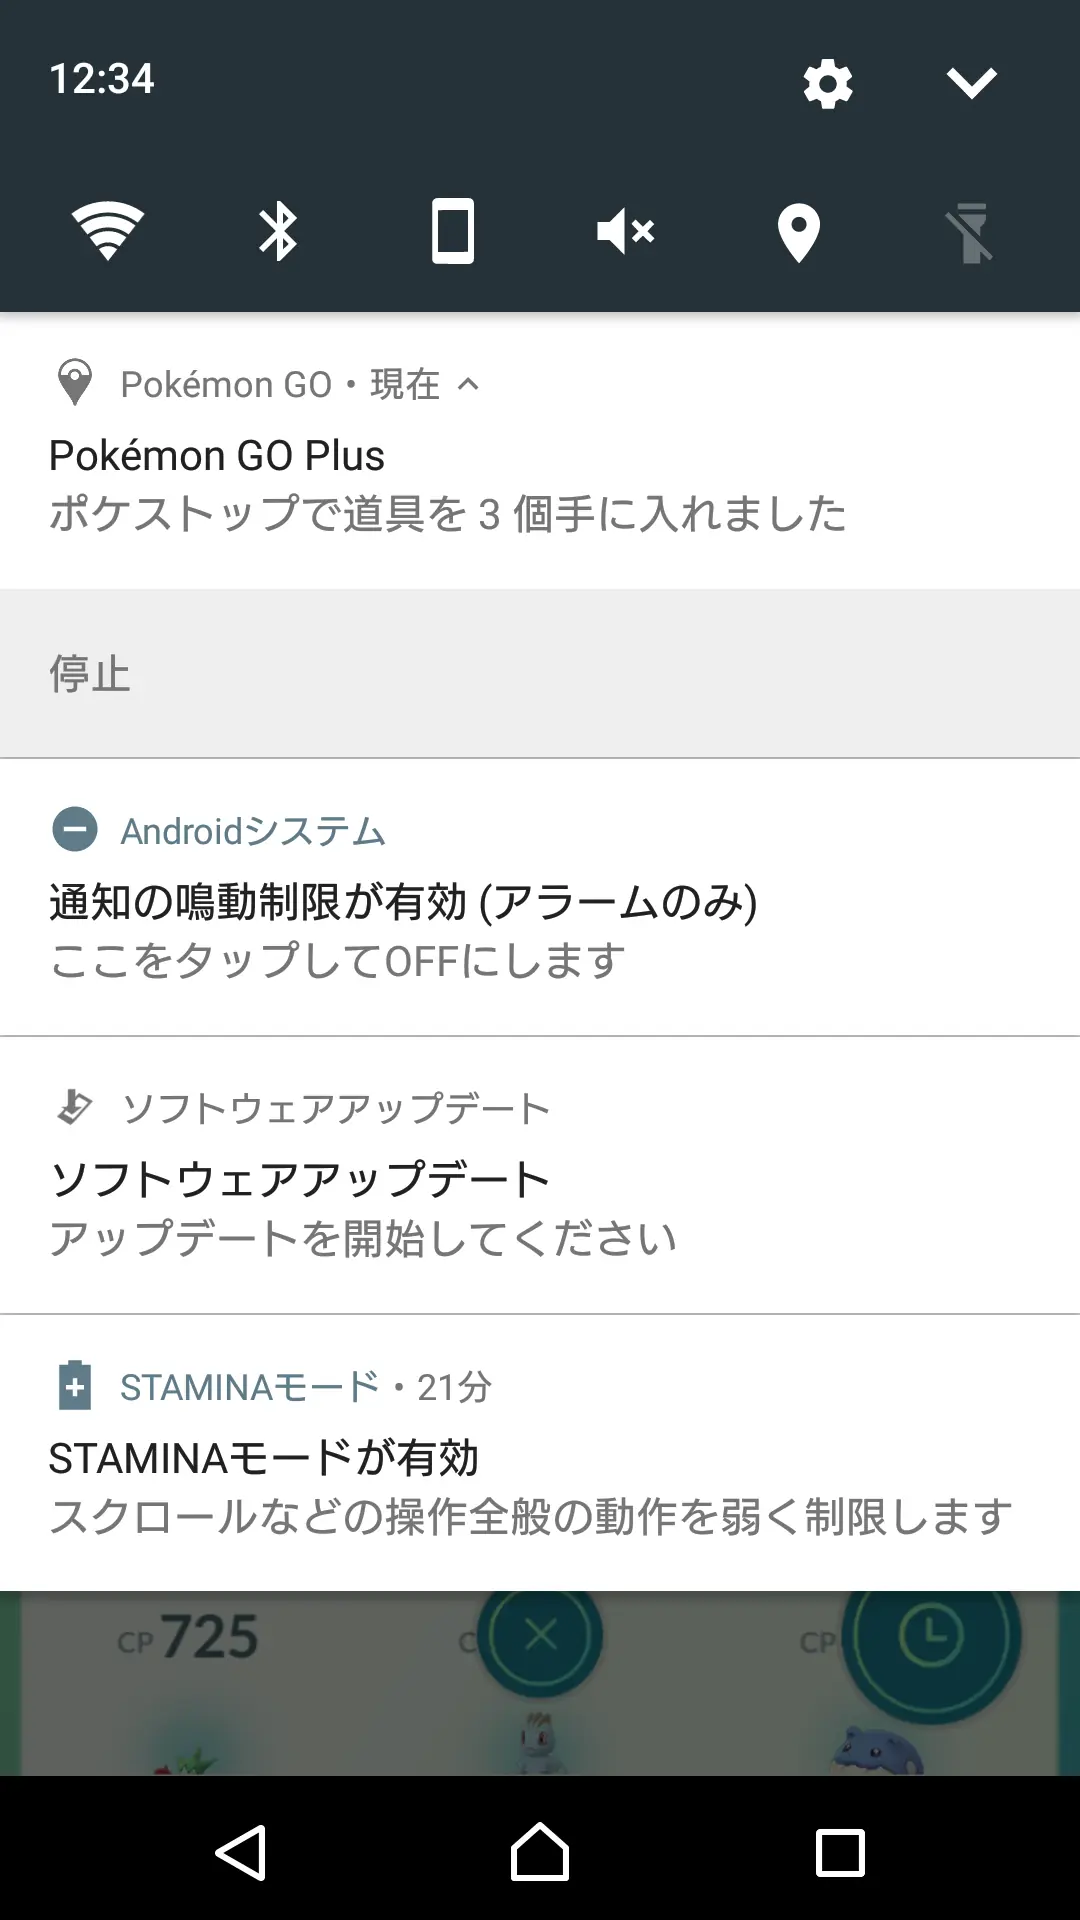Image resolution: width=1080 pixels, height=1920 pixels.
Task: Toggle the location pin quick setting
Action: pyautogui.click(x=798, y=233)
